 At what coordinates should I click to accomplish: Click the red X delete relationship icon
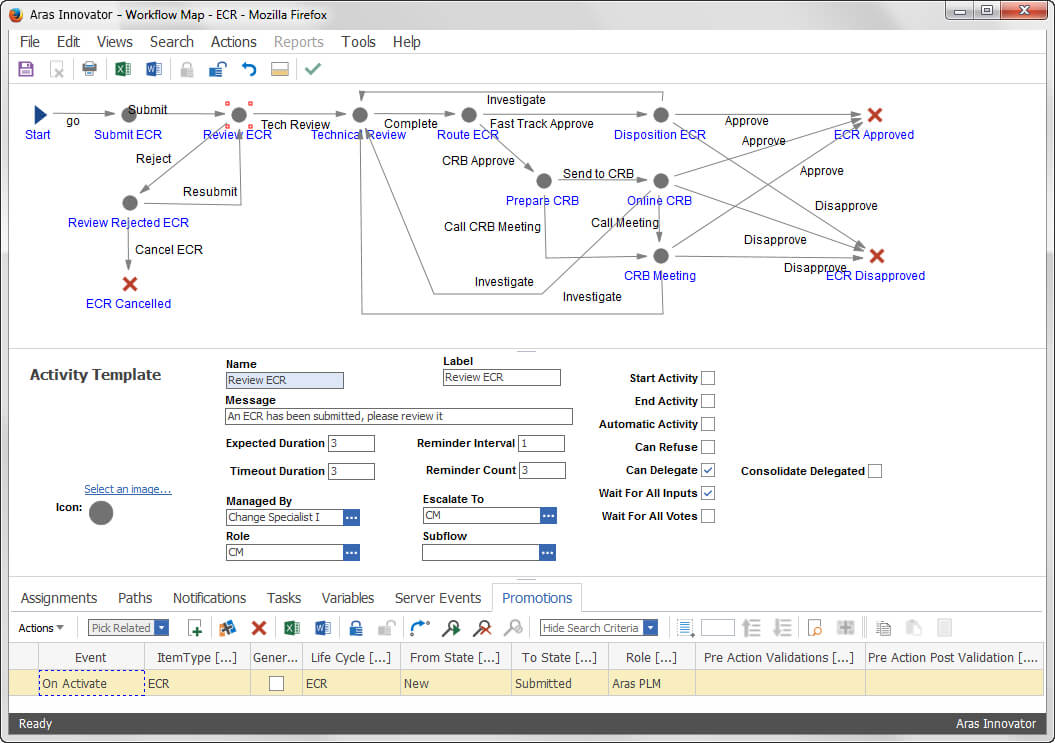(x=259, y=628)
